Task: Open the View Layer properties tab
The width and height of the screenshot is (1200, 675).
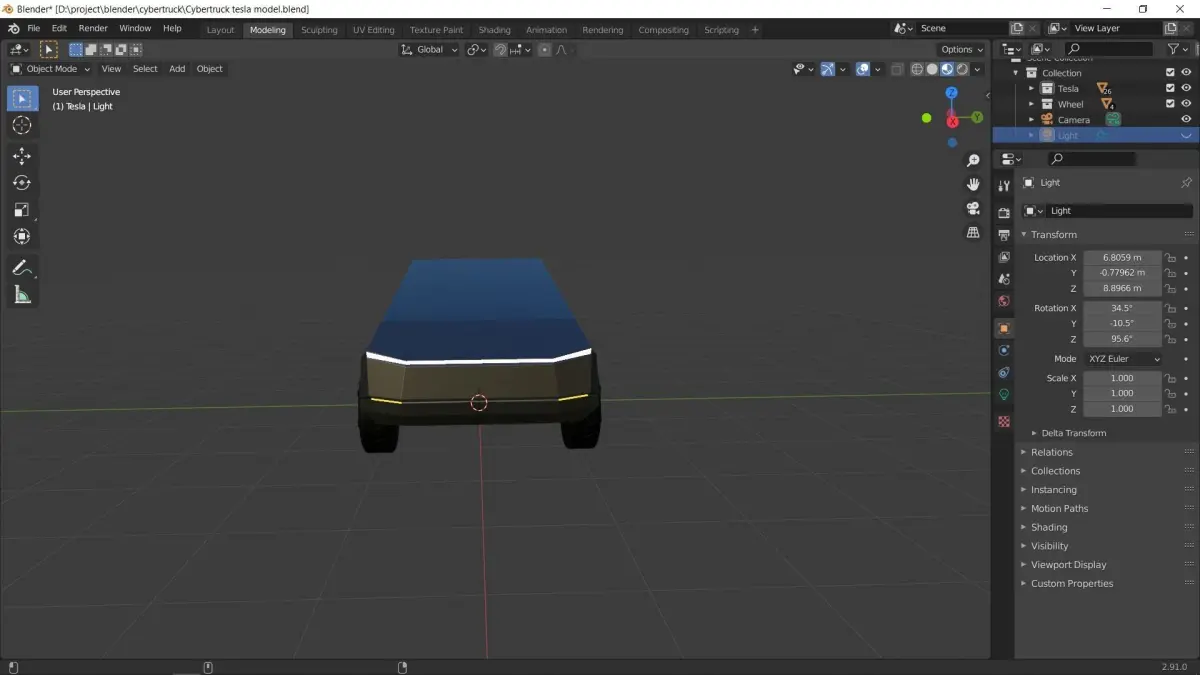Action: tap(1004, 258)
